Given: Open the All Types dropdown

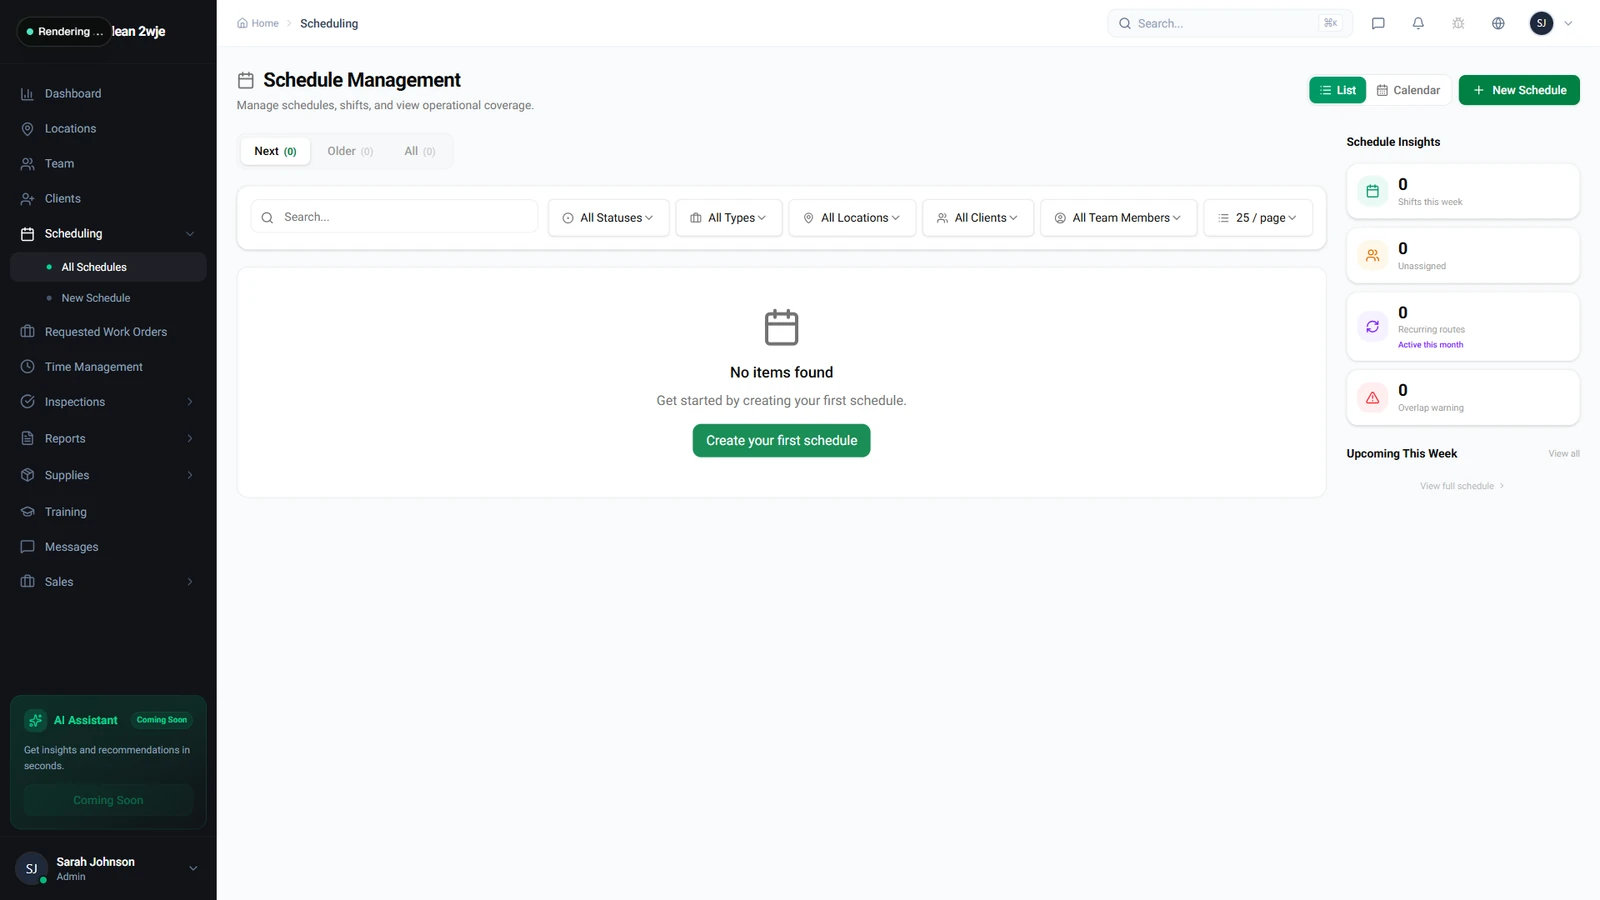Looking at the screenshot, I should pos(729,218).
